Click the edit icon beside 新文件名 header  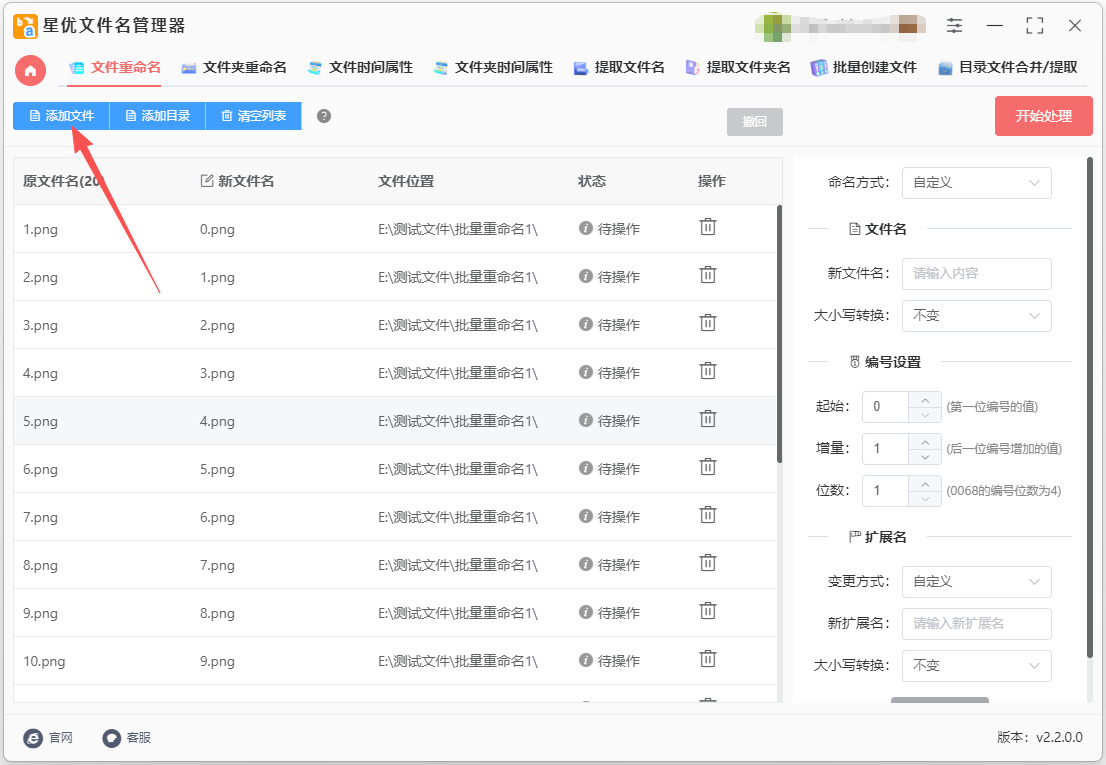pos(207,181)
